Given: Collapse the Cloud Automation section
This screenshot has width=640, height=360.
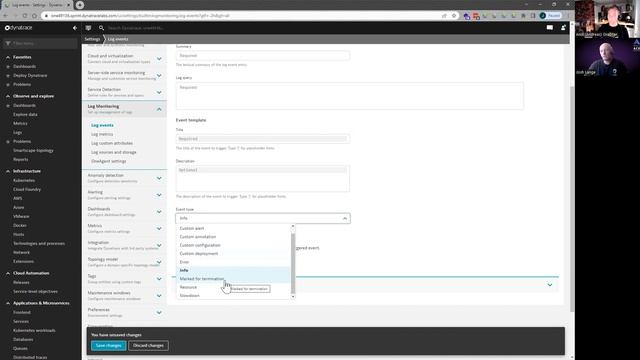Looking at the screenshot, I should pos(8,273).
